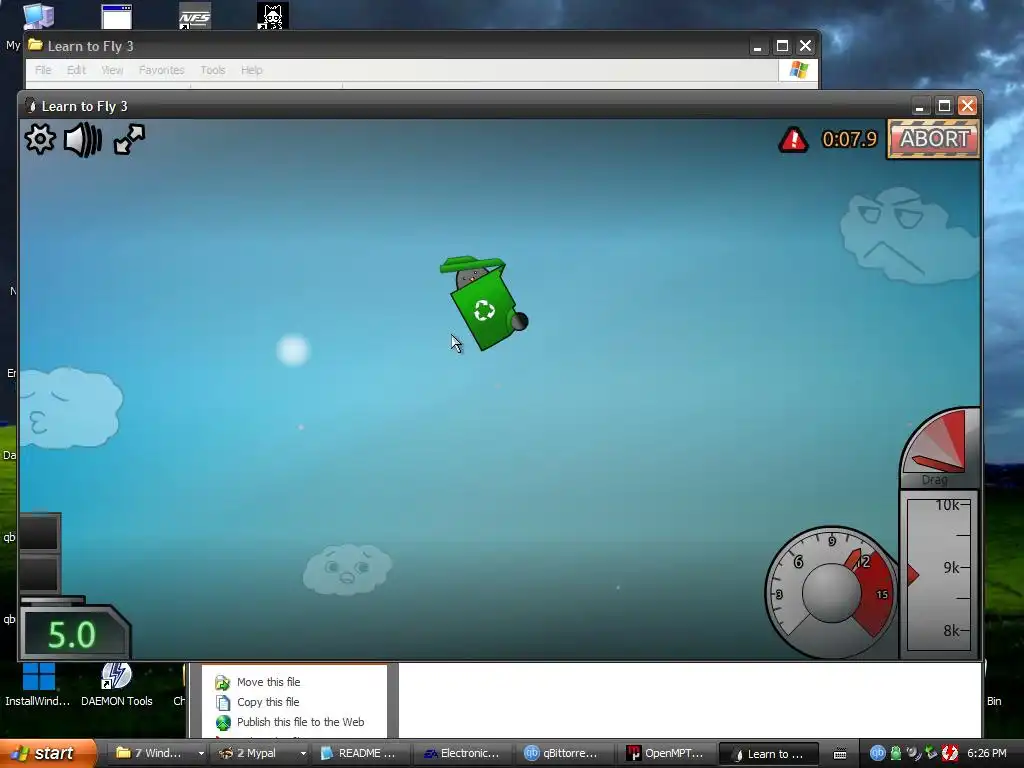Open the 2 Mypal taskbar group

coord(255,753)
